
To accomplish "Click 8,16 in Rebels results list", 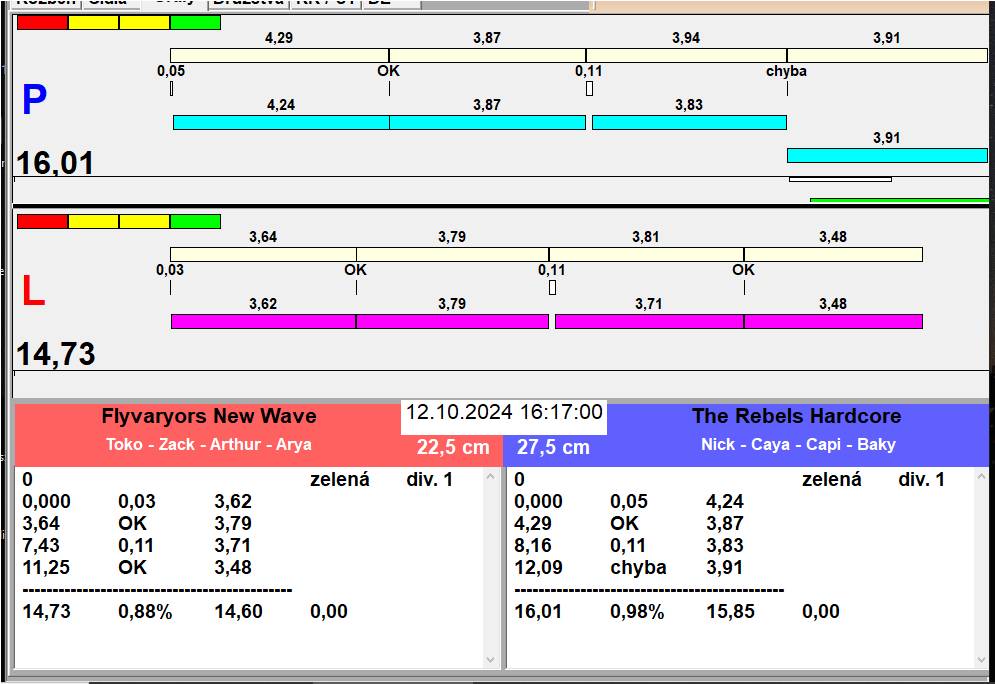I will click(533, 546).
